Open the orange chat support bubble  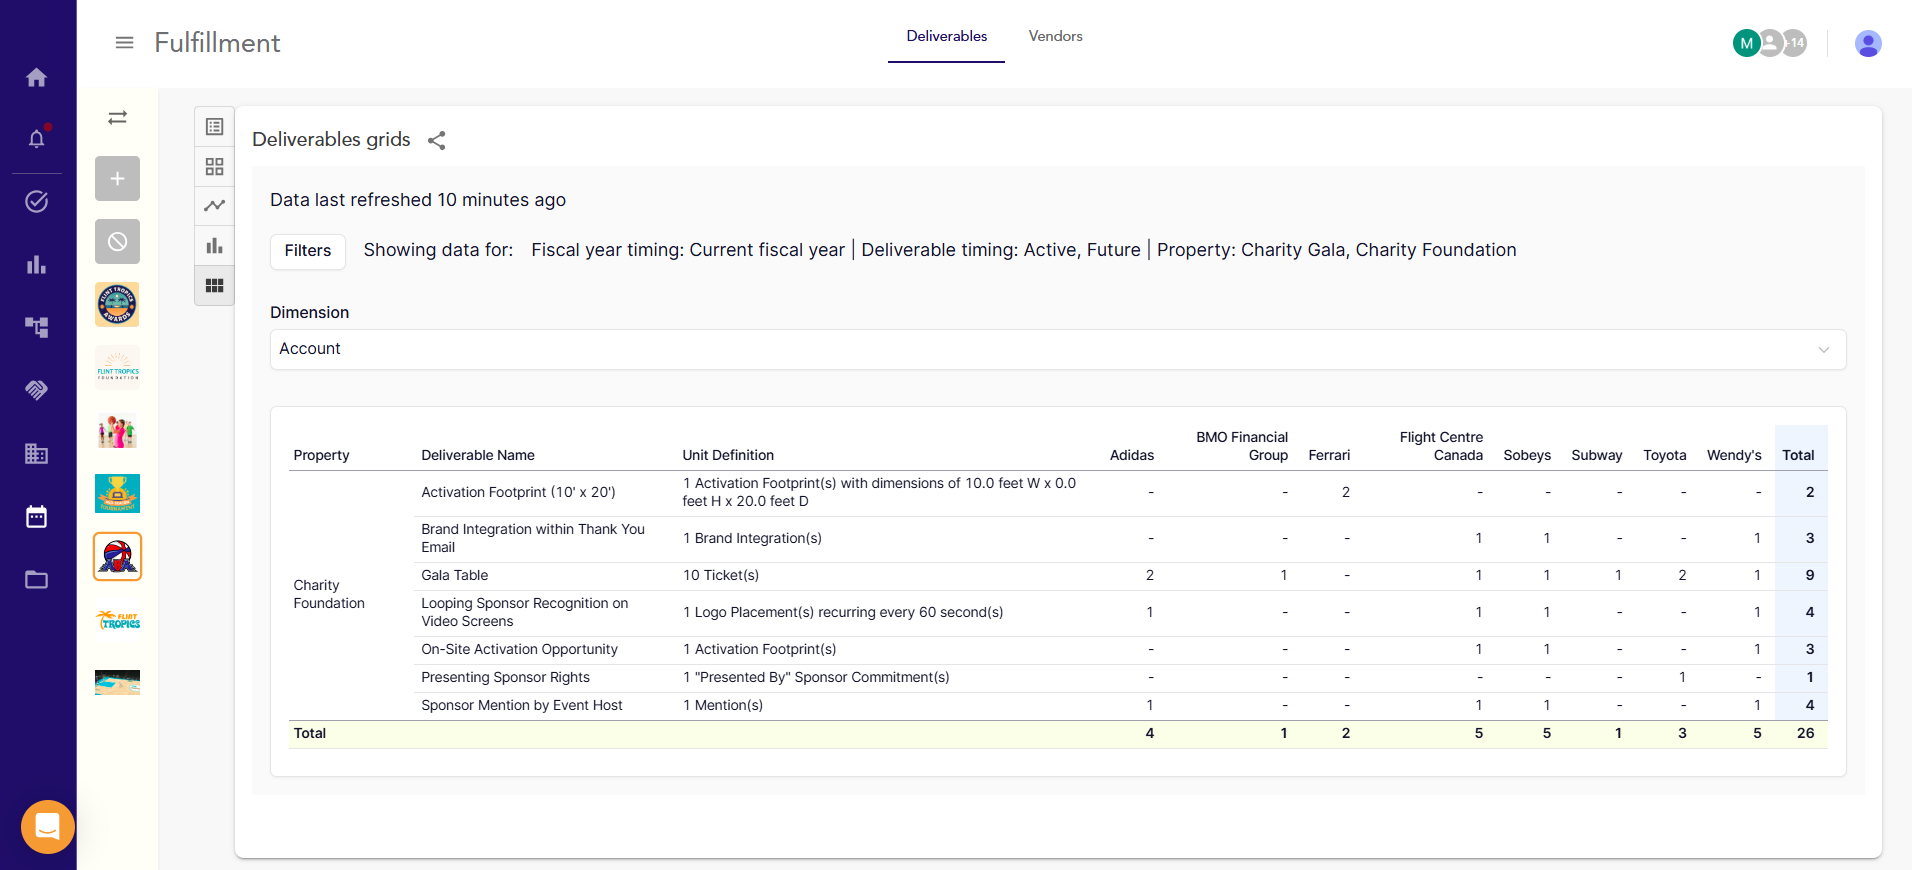click(48, 827)
